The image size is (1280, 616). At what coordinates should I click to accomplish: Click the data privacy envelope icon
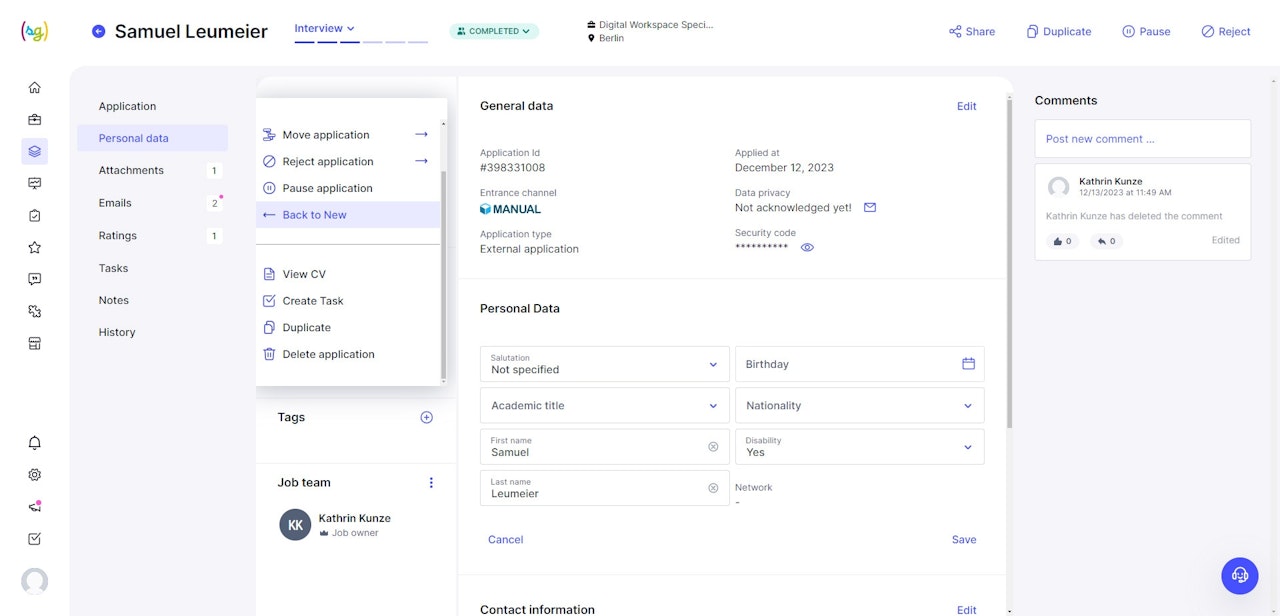tap(869, 208)
